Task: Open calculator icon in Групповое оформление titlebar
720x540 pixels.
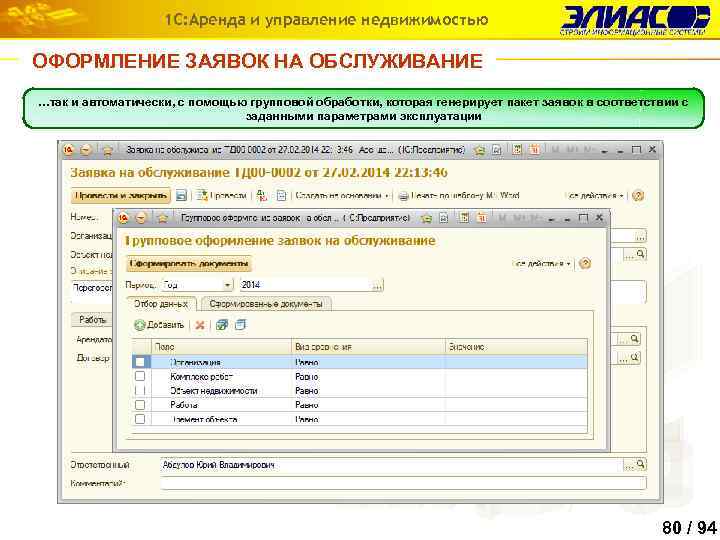Action: tap(464, 218)
